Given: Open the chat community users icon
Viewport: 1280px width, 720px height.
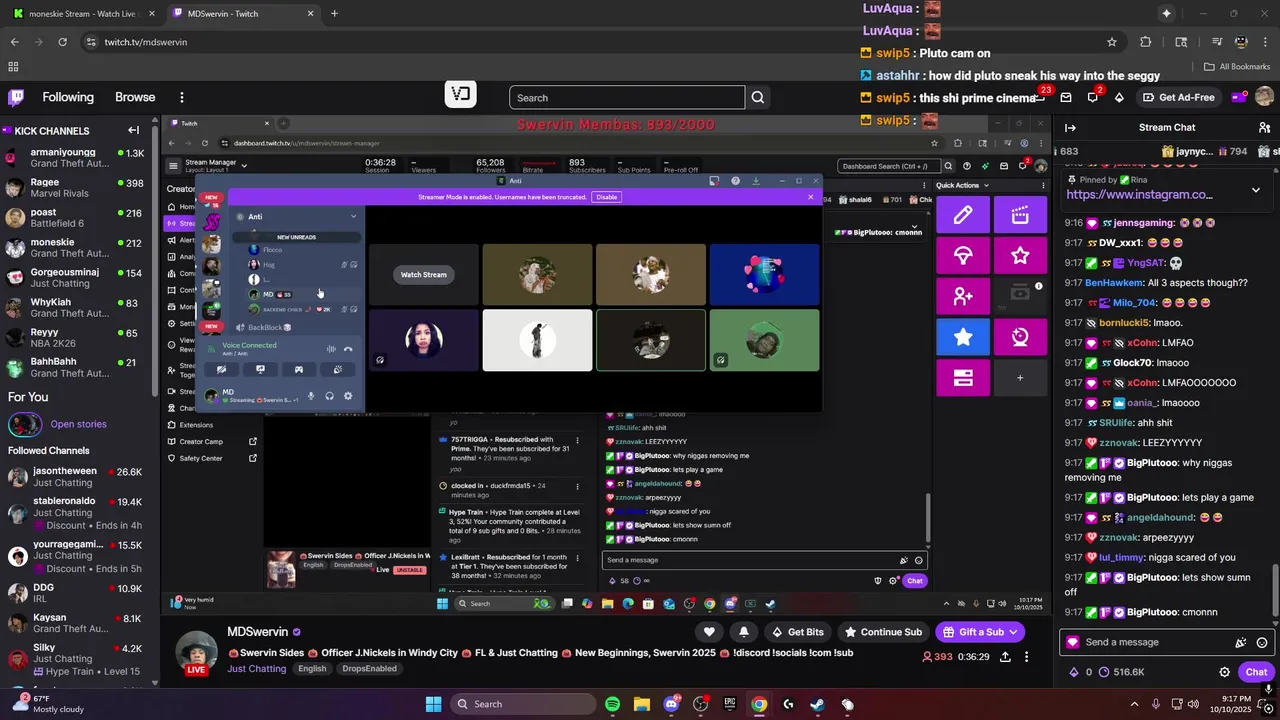Looking at the screenshot, I should [x=1262, y=128].
